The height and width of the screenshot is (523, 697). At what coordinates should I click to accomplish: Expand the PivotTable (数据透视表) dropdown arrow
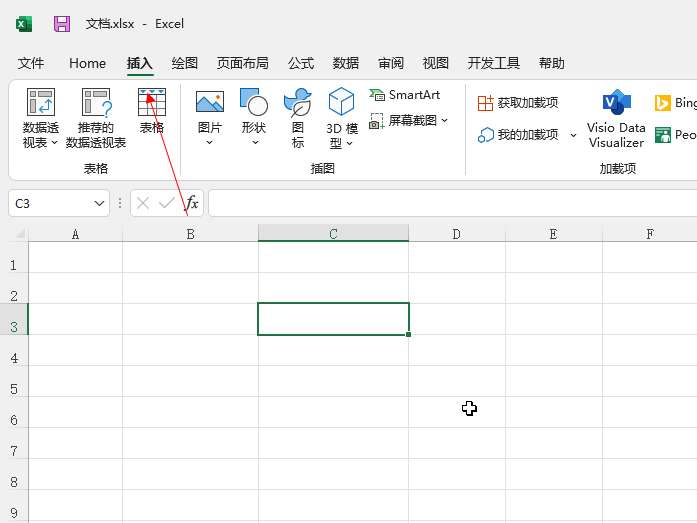[x=55, y=143]
